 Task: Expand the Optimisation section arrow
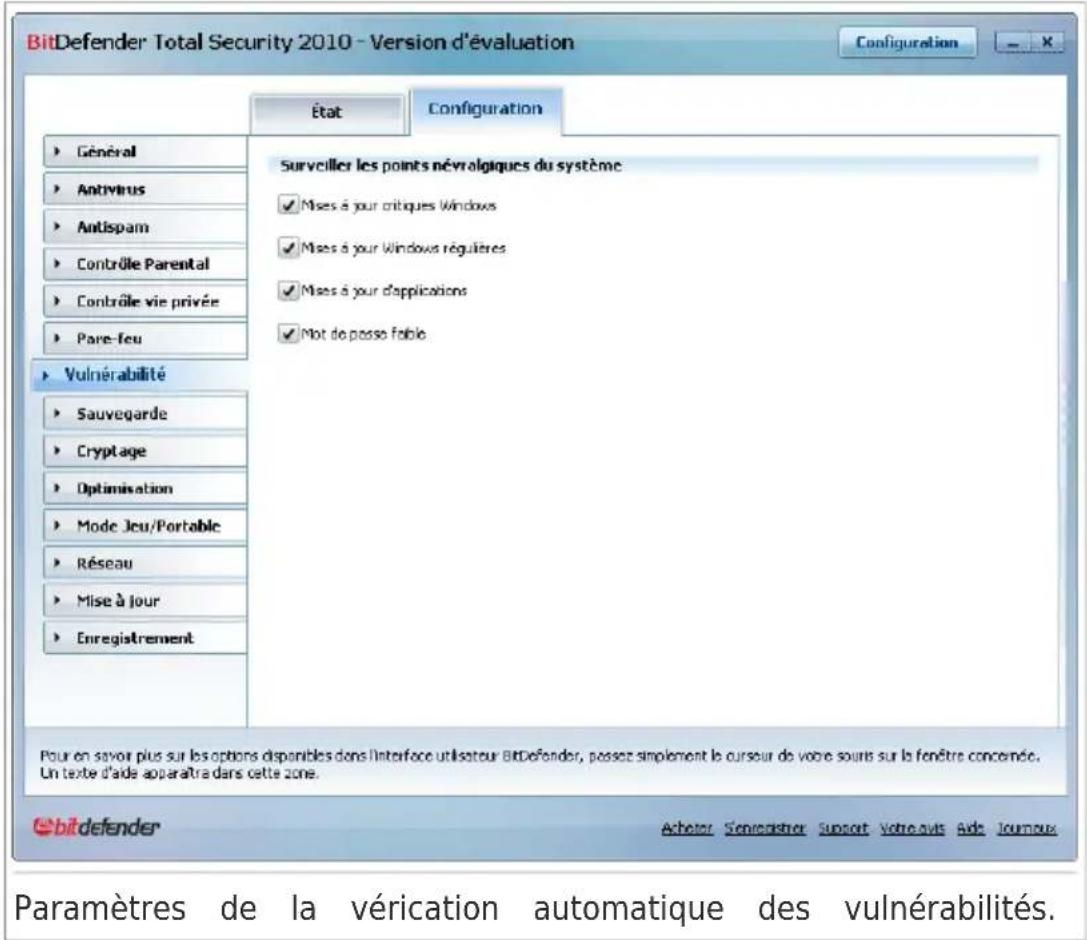pyautogui.click(x=58, y=488)
